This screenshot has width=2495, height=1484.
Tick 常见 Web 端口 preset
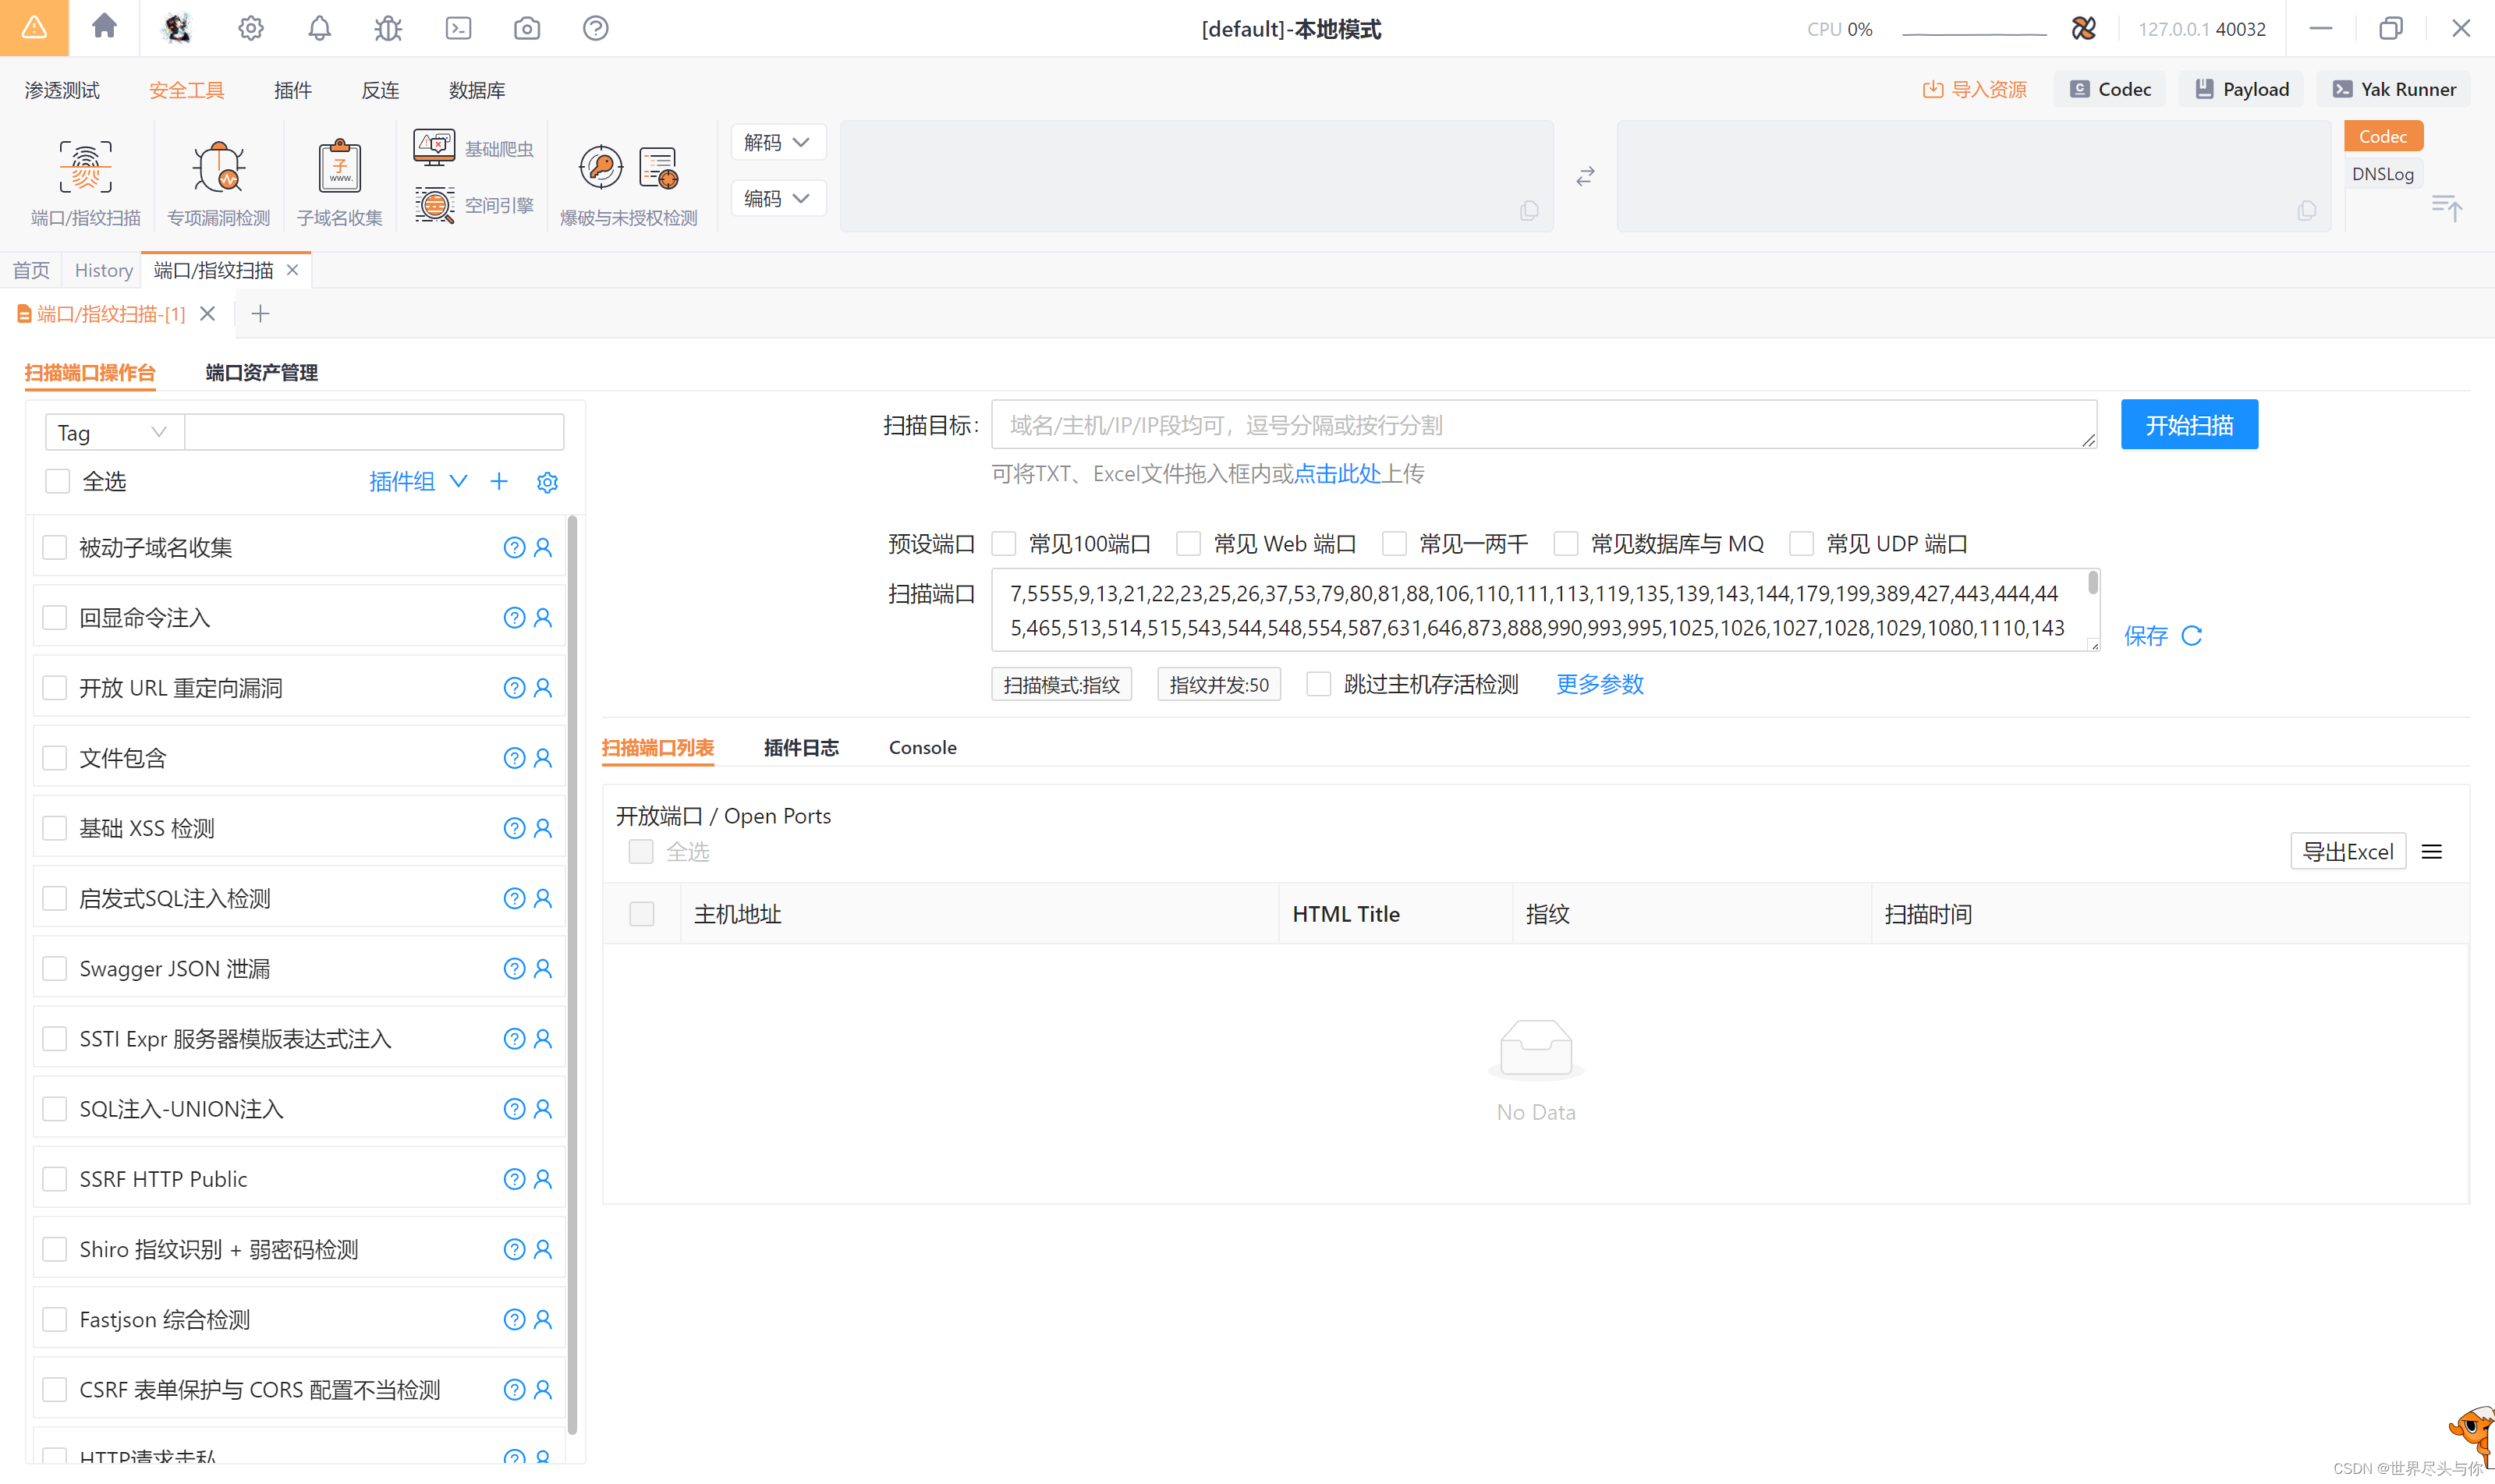point(1188,543)
